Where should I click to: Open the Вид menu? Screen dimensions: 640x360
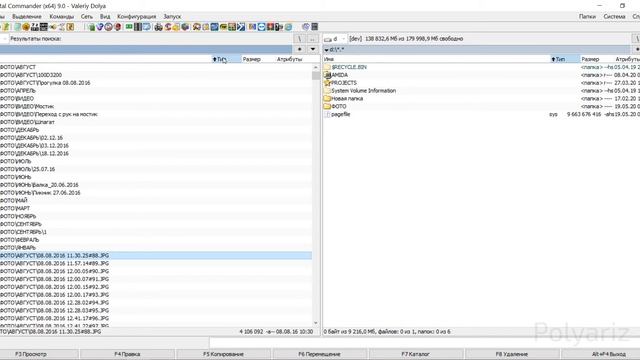coord(105,16)
